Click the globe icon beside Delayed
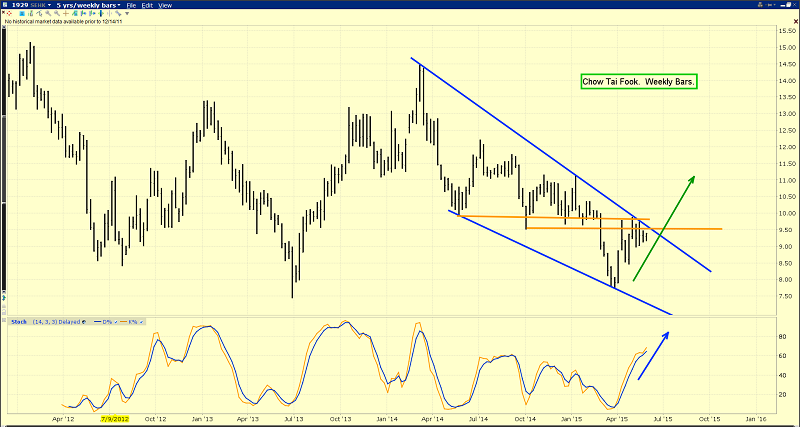The image size is (800, 427). 84,322
